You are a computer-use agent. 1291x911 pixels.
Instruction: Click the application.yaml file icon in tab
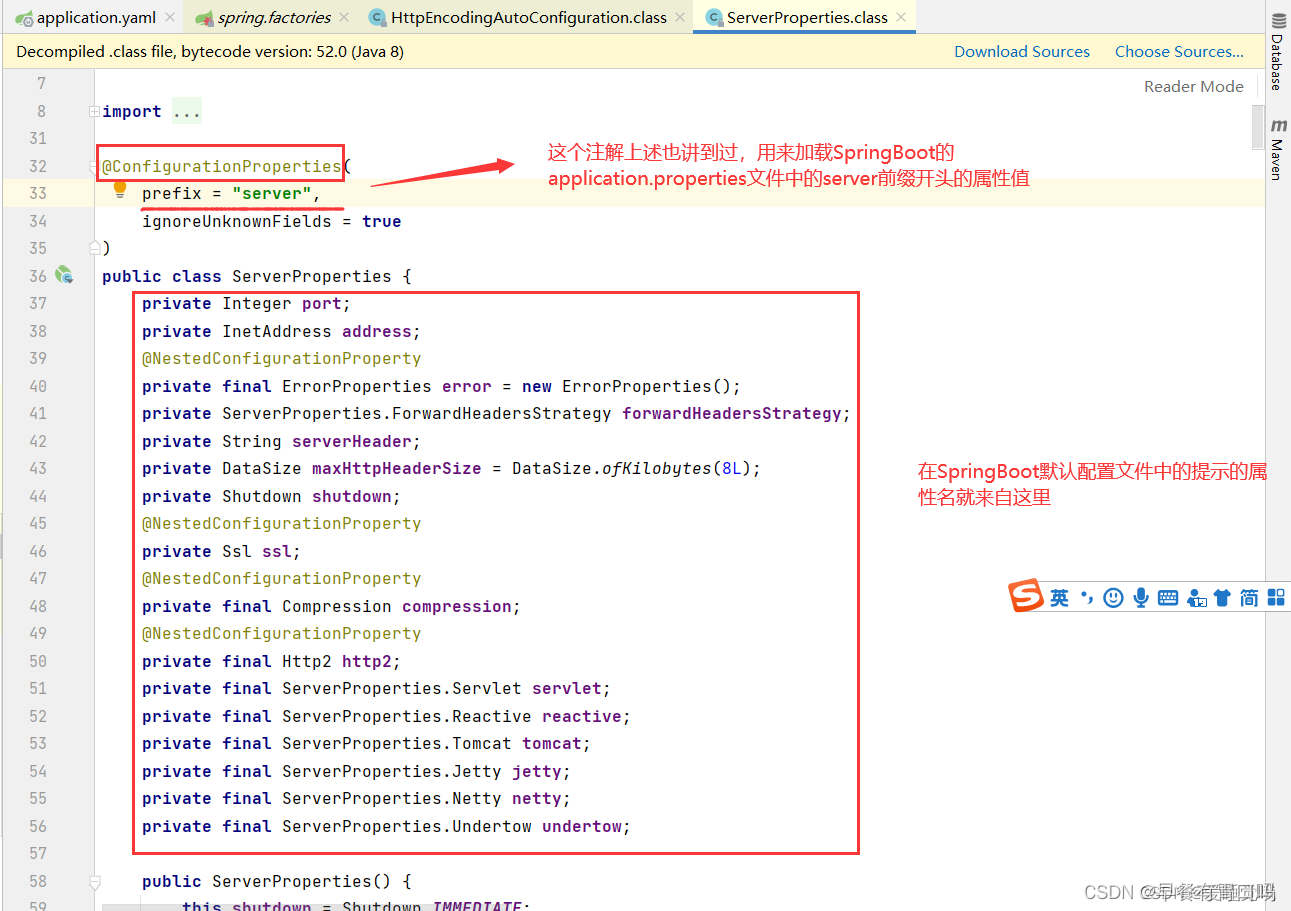coord(24,17)
